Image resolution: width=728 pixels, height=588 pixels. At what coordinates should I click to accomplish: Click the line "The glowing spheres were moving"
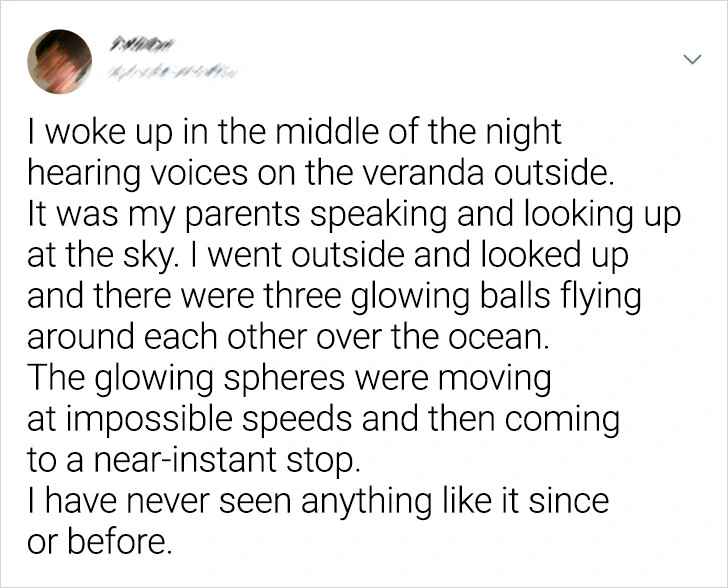(x=289, y=379)
